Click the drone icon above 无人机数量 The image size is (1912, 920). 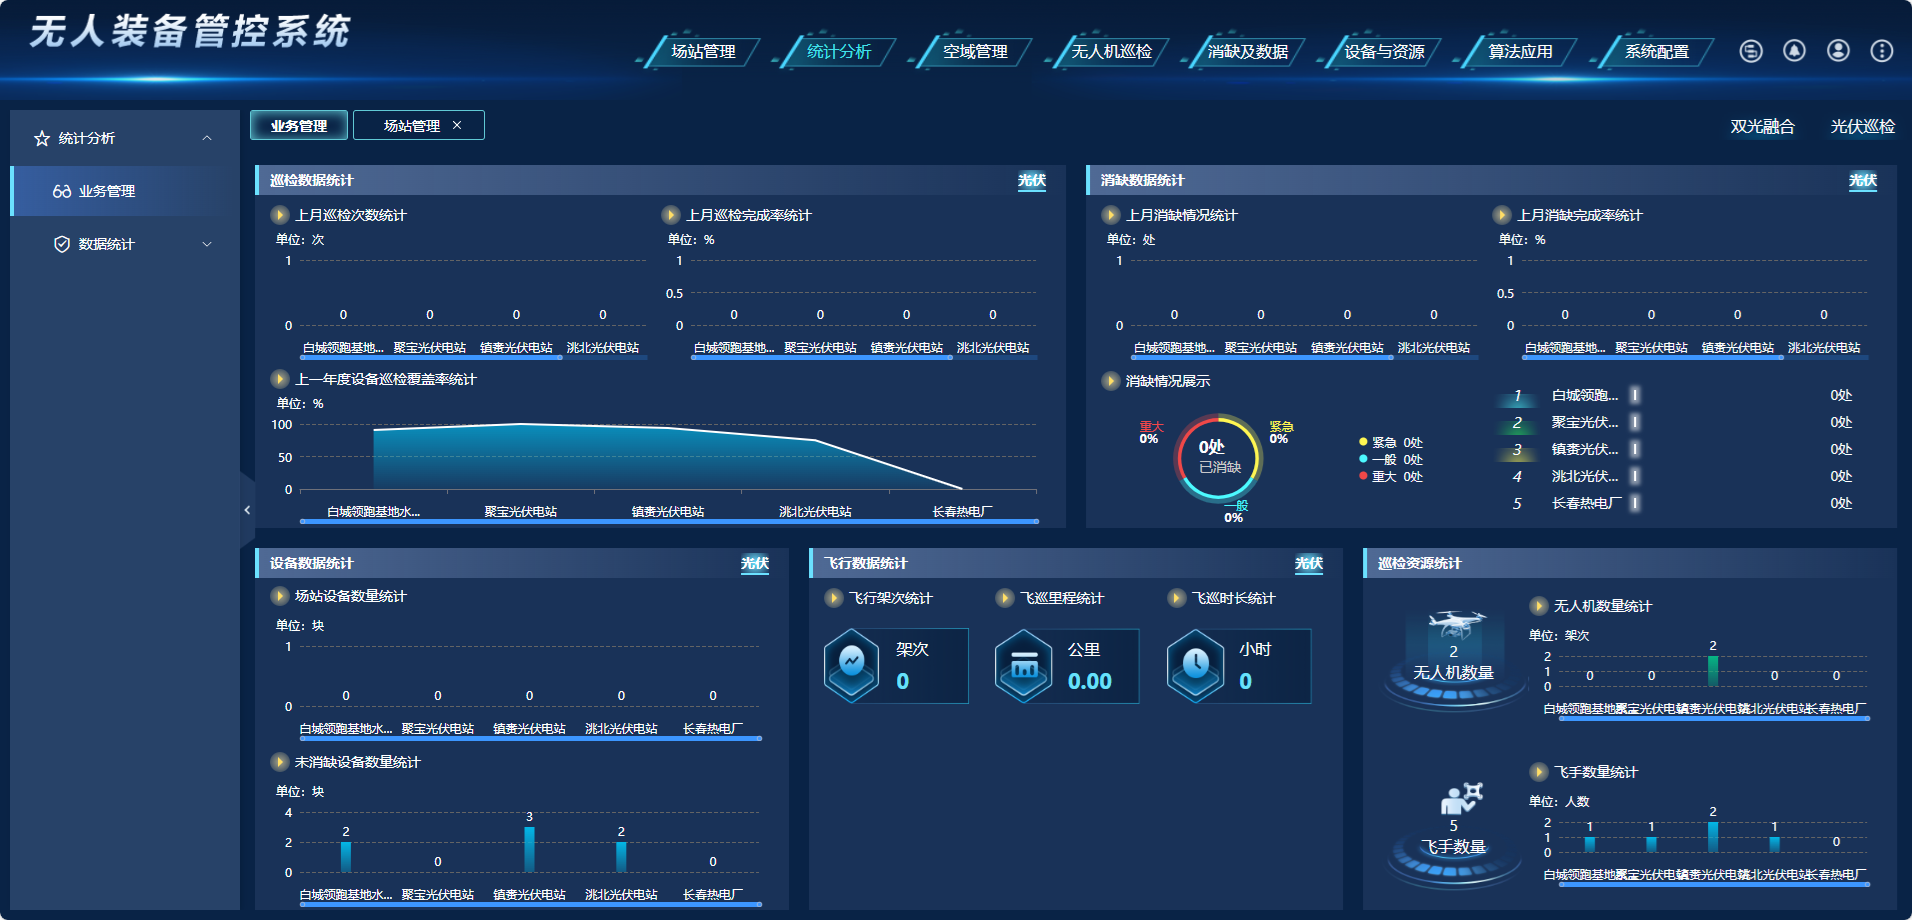click(1455, 626)
